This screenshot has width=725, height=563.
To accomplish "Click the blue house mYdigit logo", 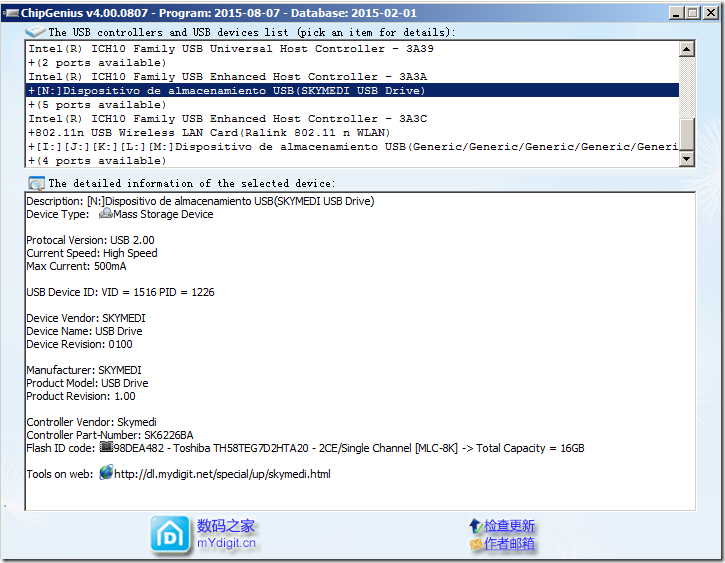I will pos(170,535).
